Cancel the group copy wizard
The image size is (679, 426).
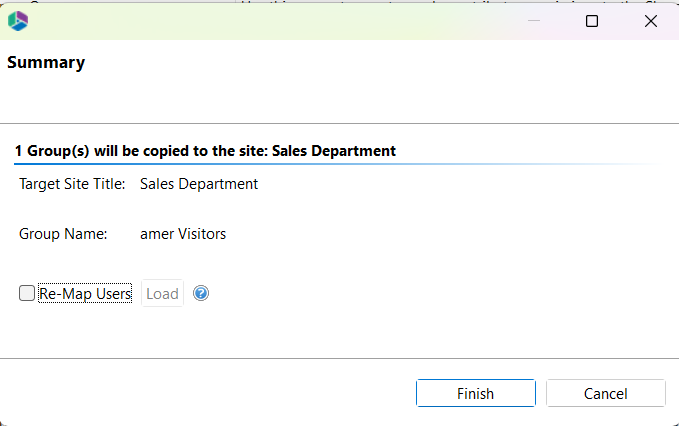coord(605,393)
